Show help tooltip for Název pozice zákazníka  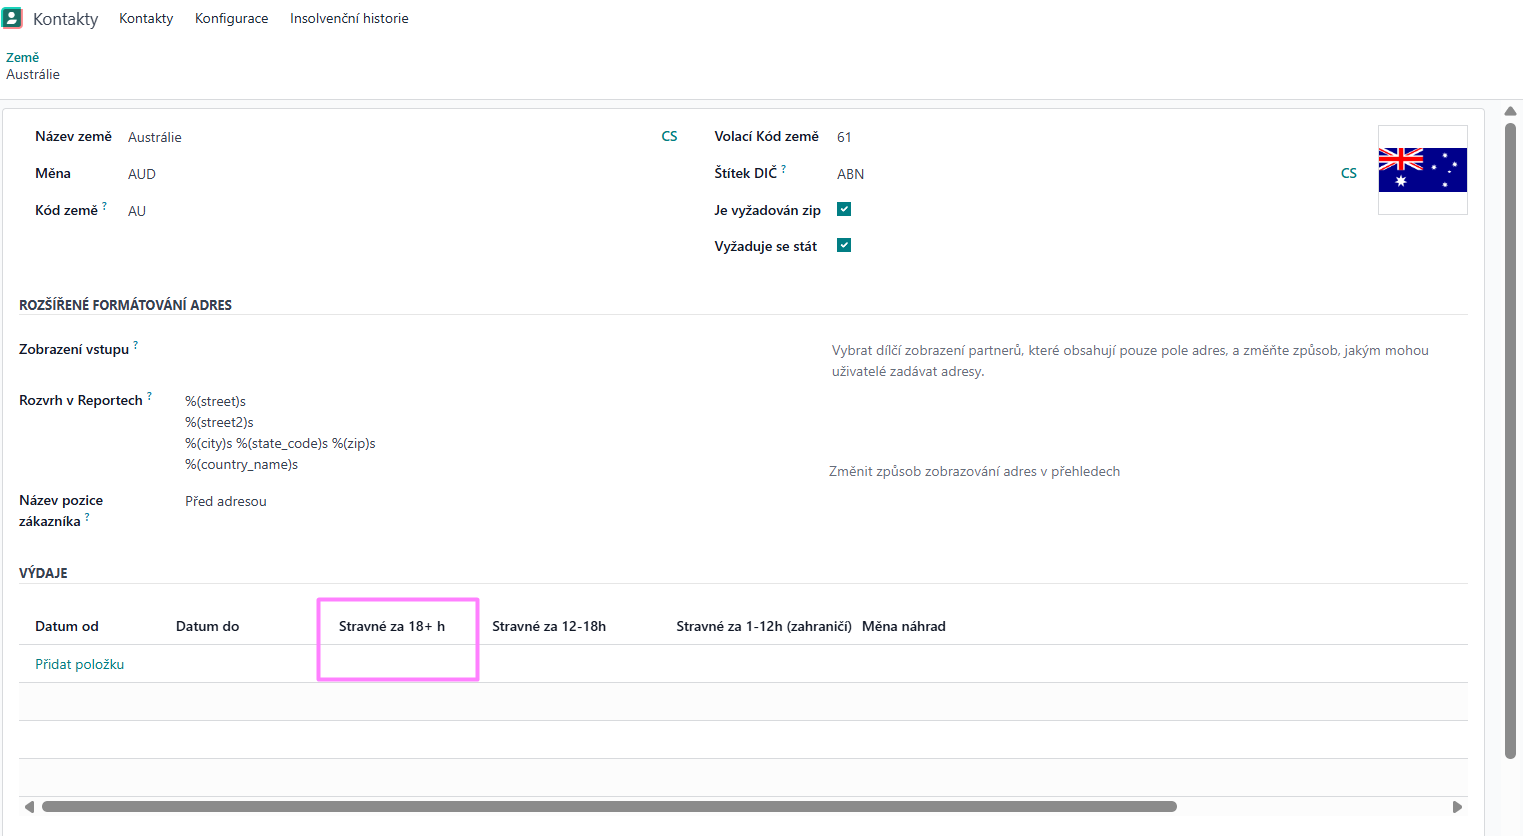pyautogui.click(x=87, y=517)
